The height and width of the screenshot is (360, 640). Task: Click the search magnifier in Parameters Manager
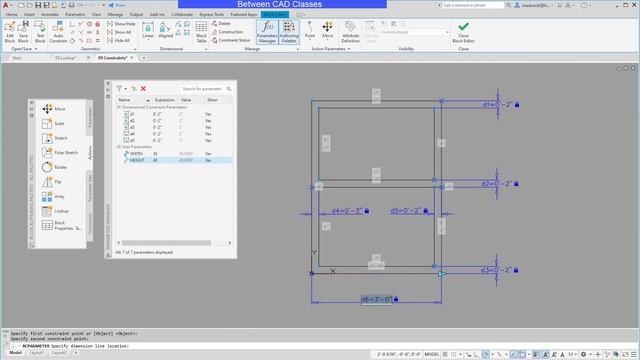(x=229, y=89)
